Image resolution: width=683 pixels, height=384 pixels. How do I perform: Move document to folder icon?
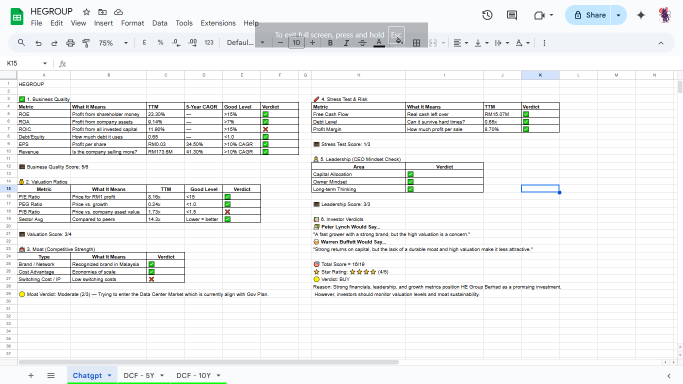pos(102,12)
